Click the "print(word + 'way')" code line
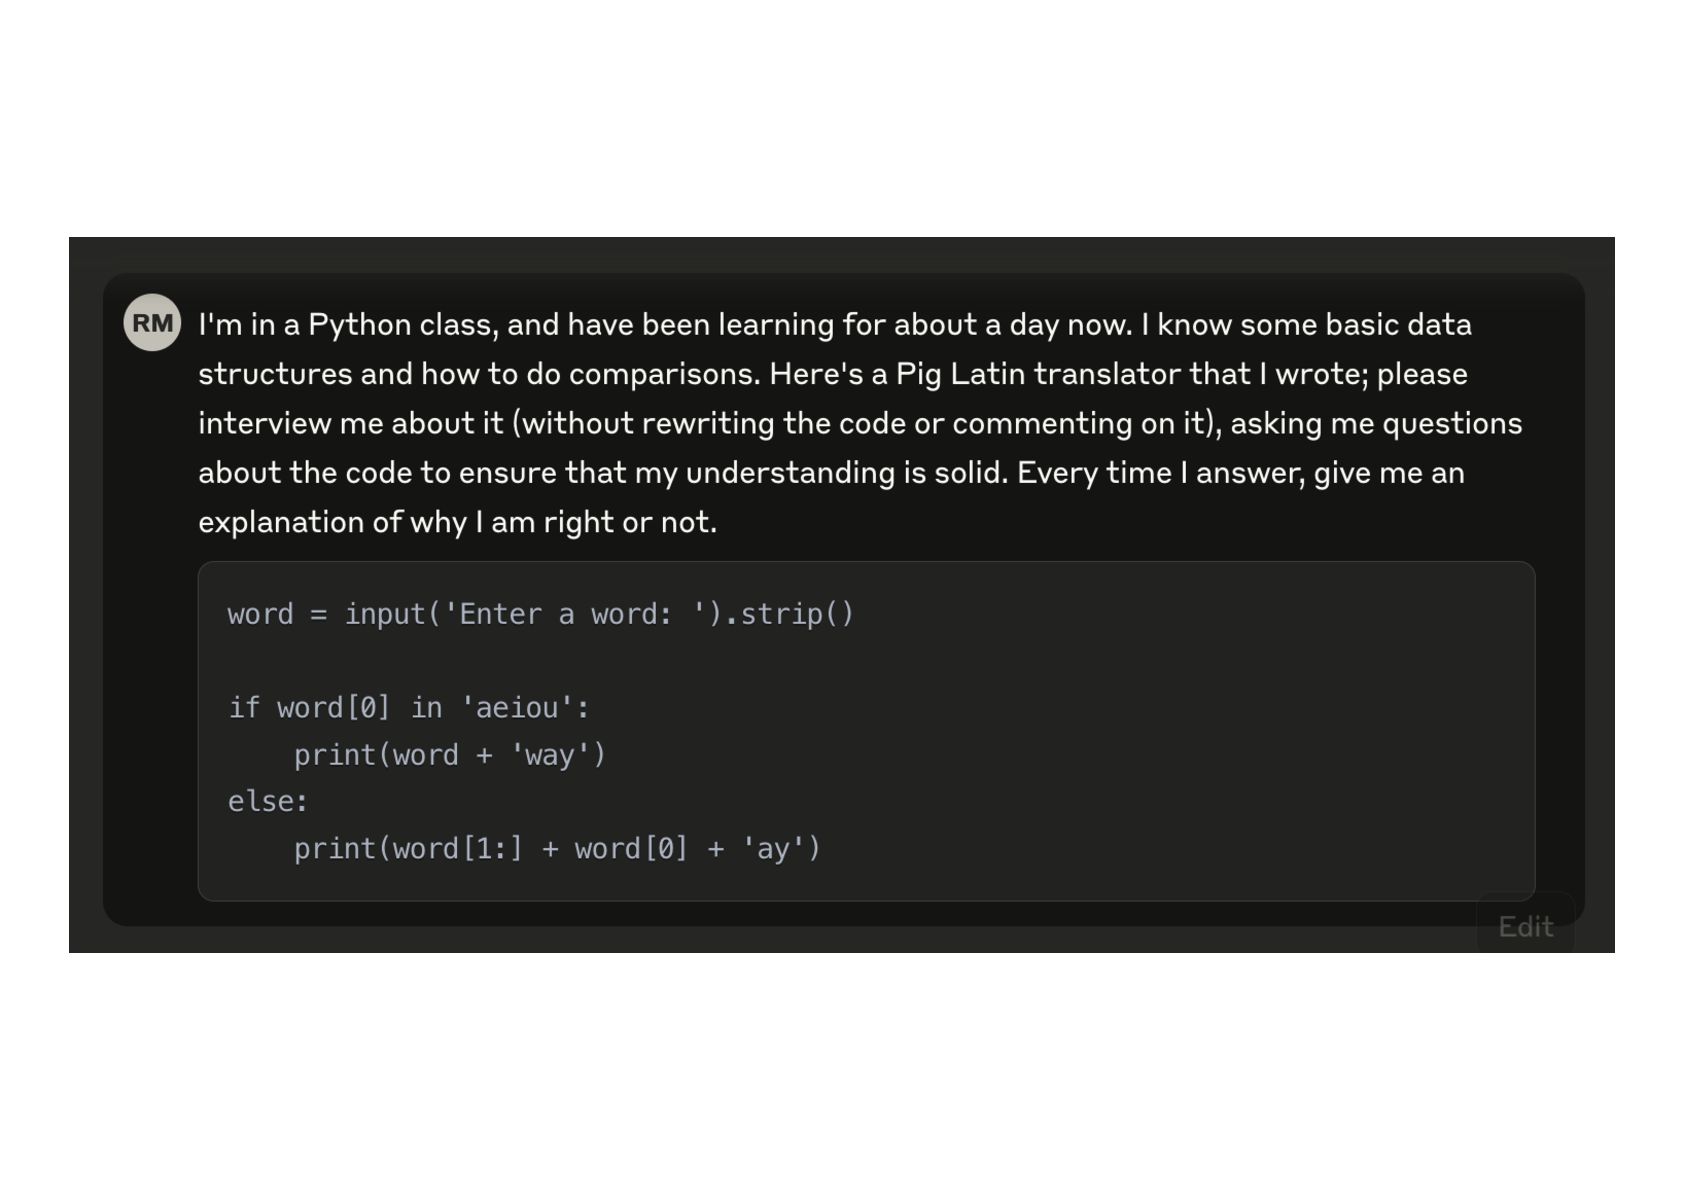1684x1191 pixels. [x=450, y=755]
